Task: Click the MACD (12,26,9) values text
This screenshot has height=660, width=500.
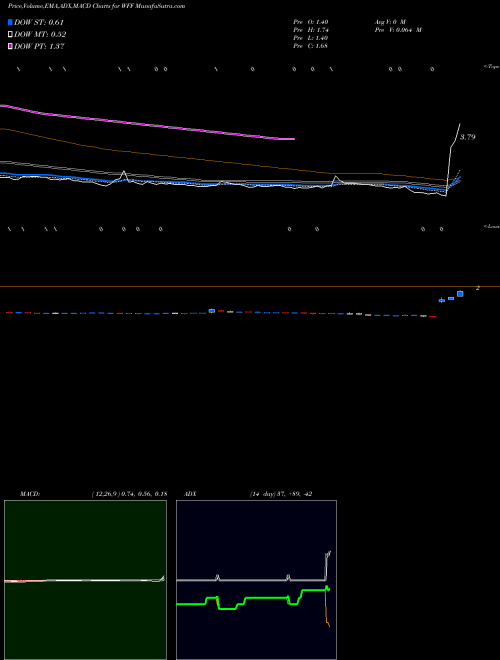Action: (130, 494)
